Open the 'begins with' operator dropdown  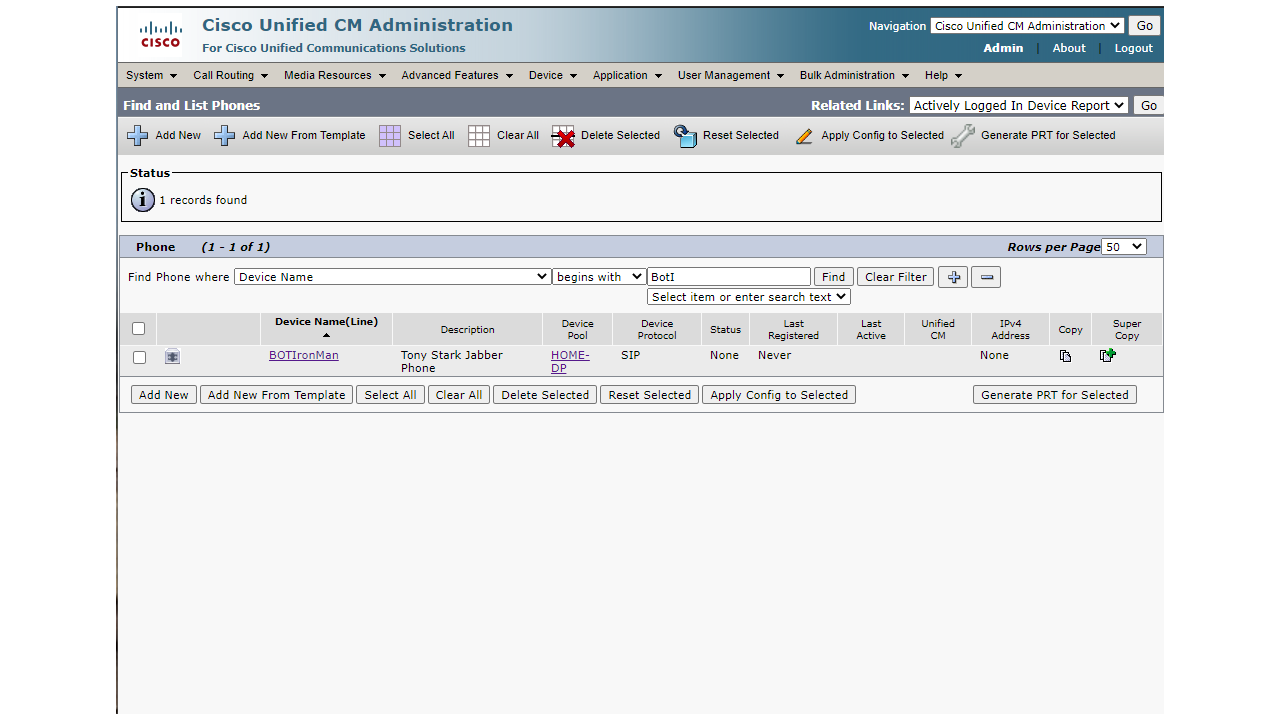[x=600, y=277]
